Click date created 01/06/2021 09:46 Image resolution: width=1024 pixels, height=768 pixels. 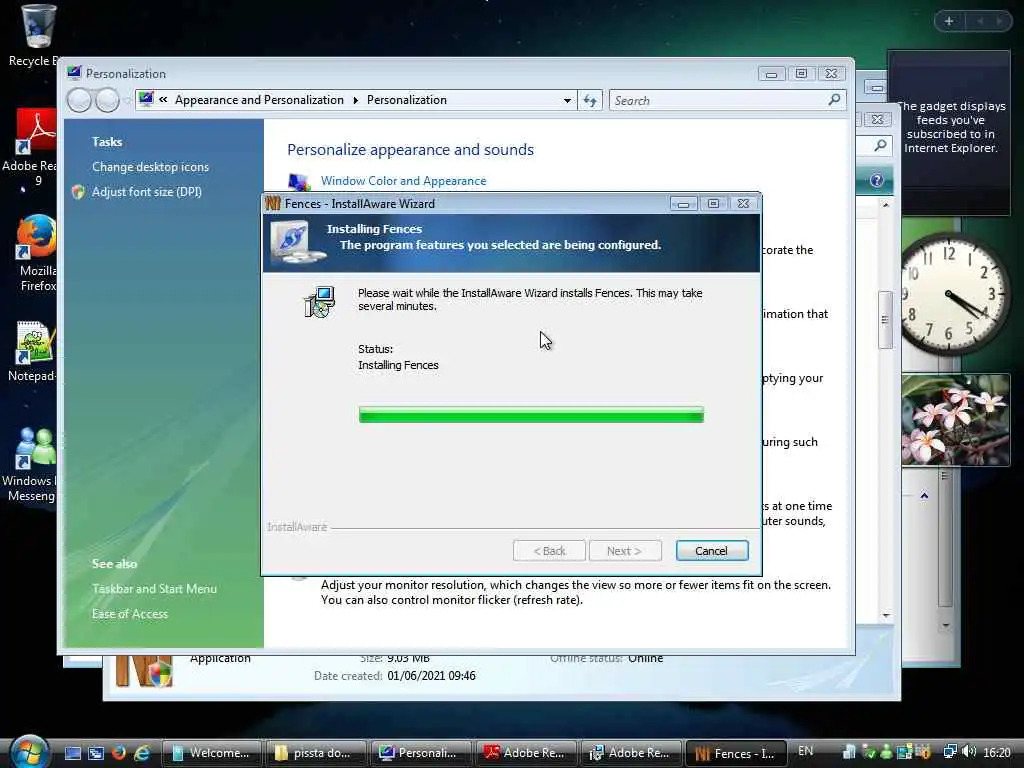[x=431, y=676]
